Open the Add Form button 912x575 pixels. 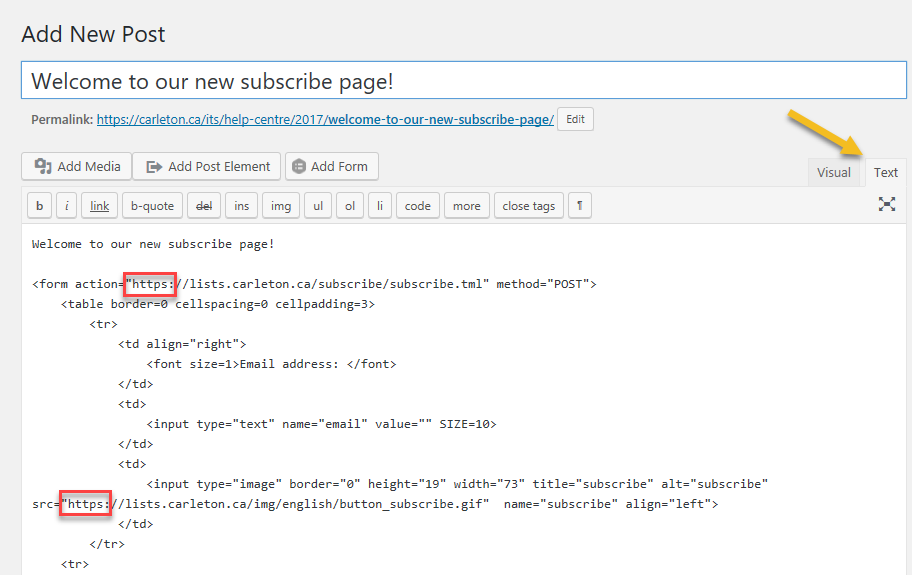click(x=332, y=166)
